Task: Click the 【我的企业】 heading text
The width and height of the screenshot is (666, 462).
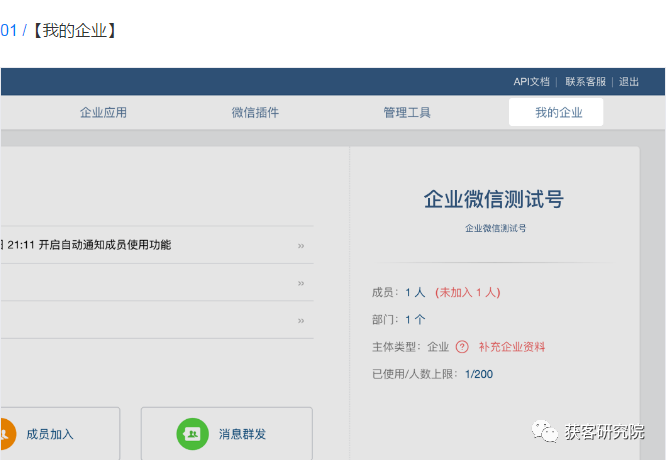Action: [74, 31]
